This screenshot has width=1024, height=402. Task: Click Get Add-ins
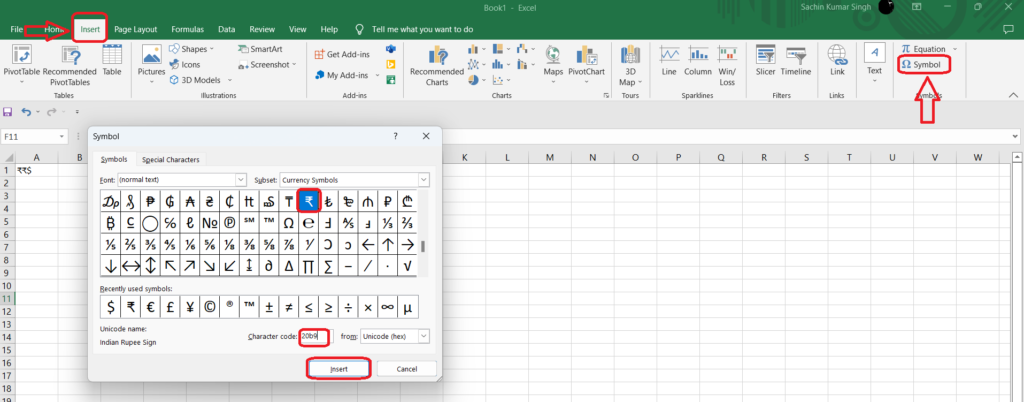click(x=342, y=55)
